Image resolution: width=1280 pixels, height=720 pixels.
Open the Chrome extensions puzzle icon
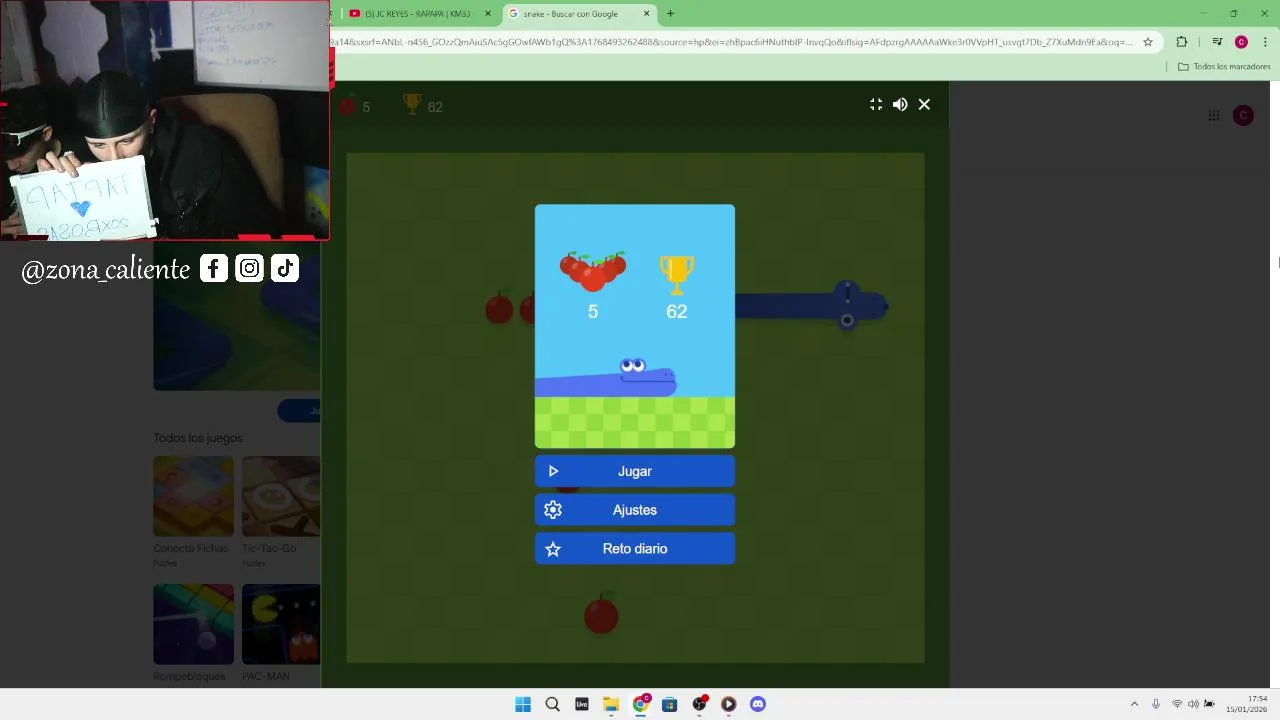[x=1182, y=42]
